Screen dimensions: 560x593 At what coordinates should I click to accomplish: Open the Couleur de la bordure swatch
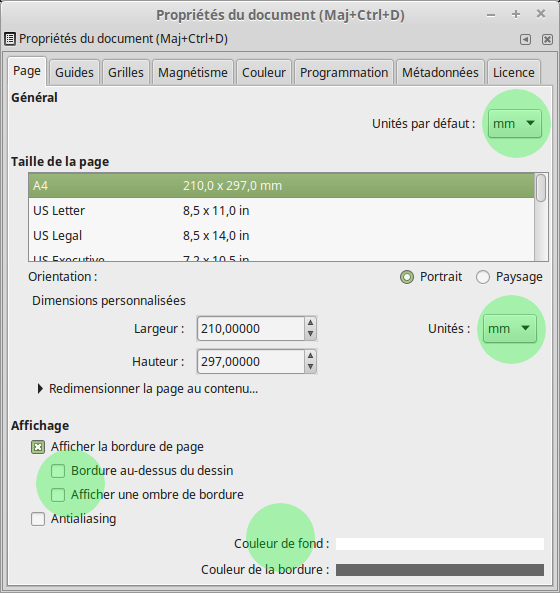[x=440, y=570]
